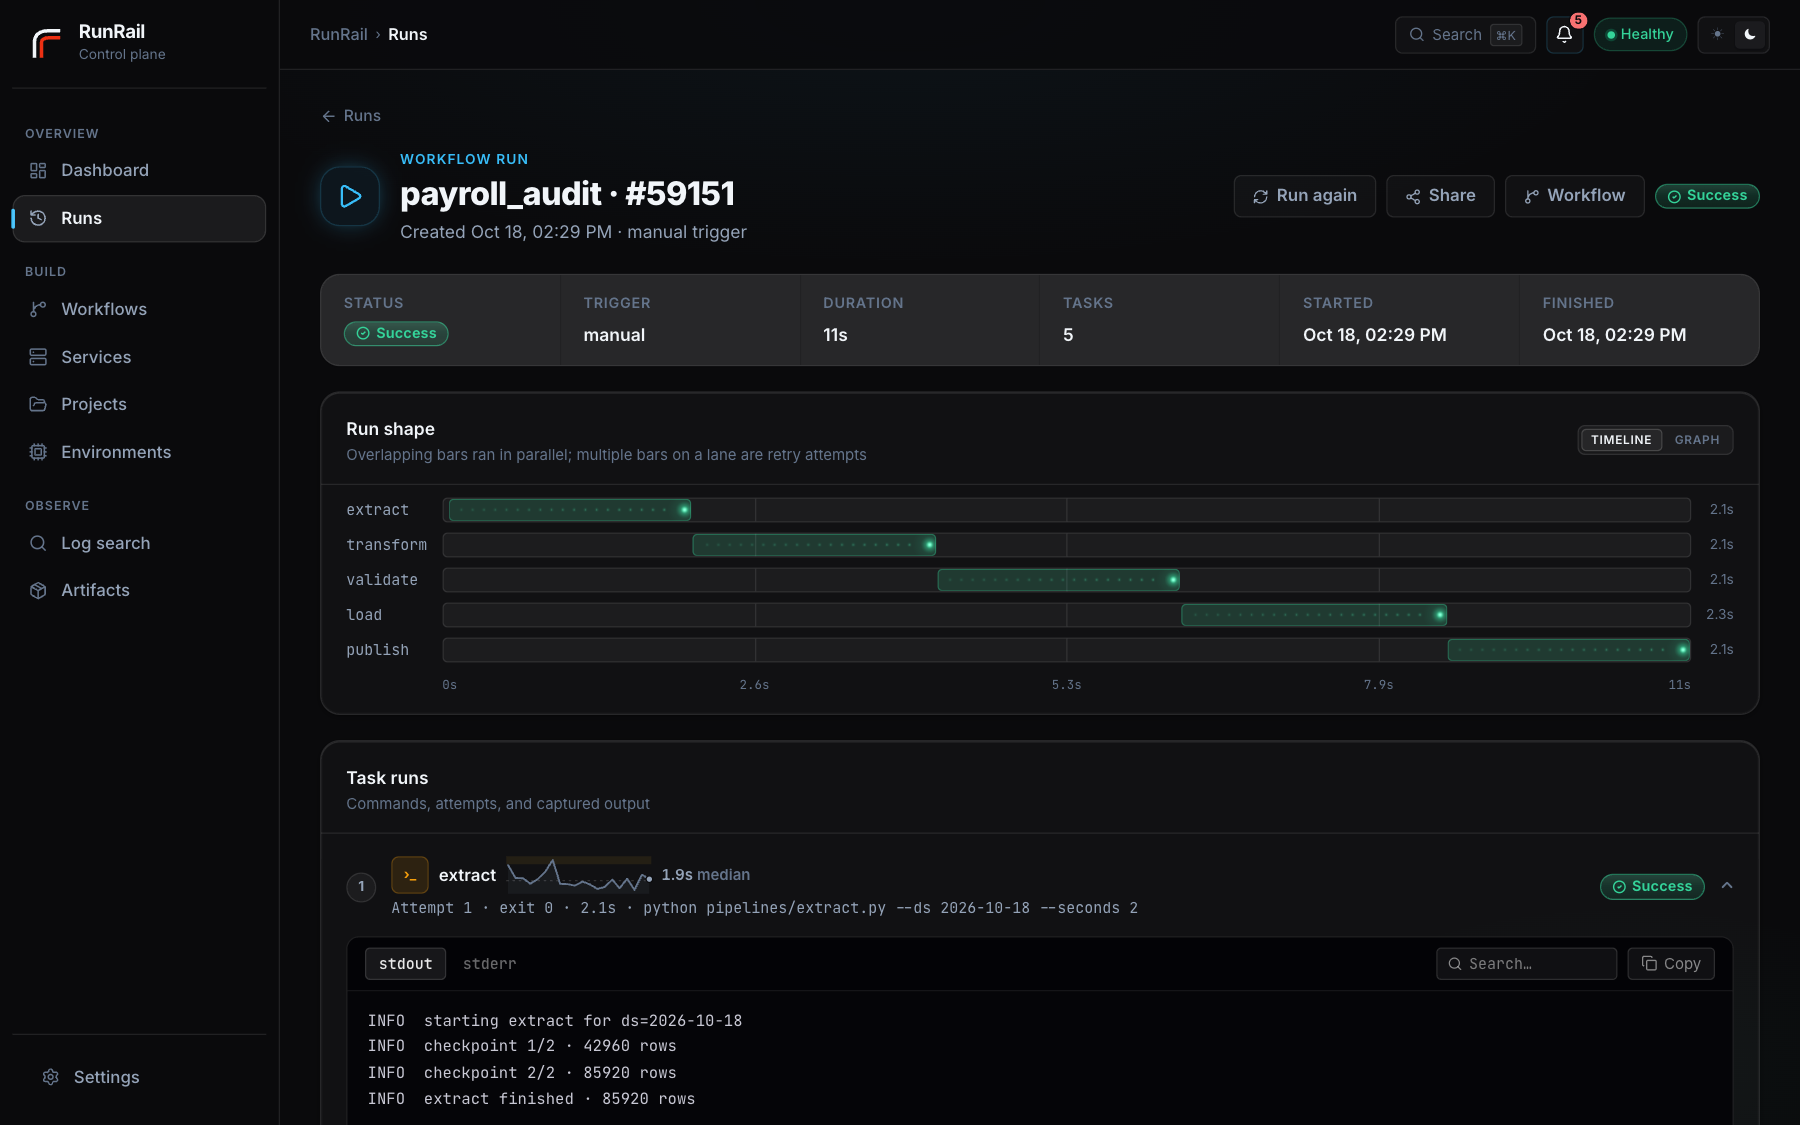Image resolution: width=1800 pixels, height=1125 pixels.
Task: Click the '11s' duration value
Action: [835, 335]
